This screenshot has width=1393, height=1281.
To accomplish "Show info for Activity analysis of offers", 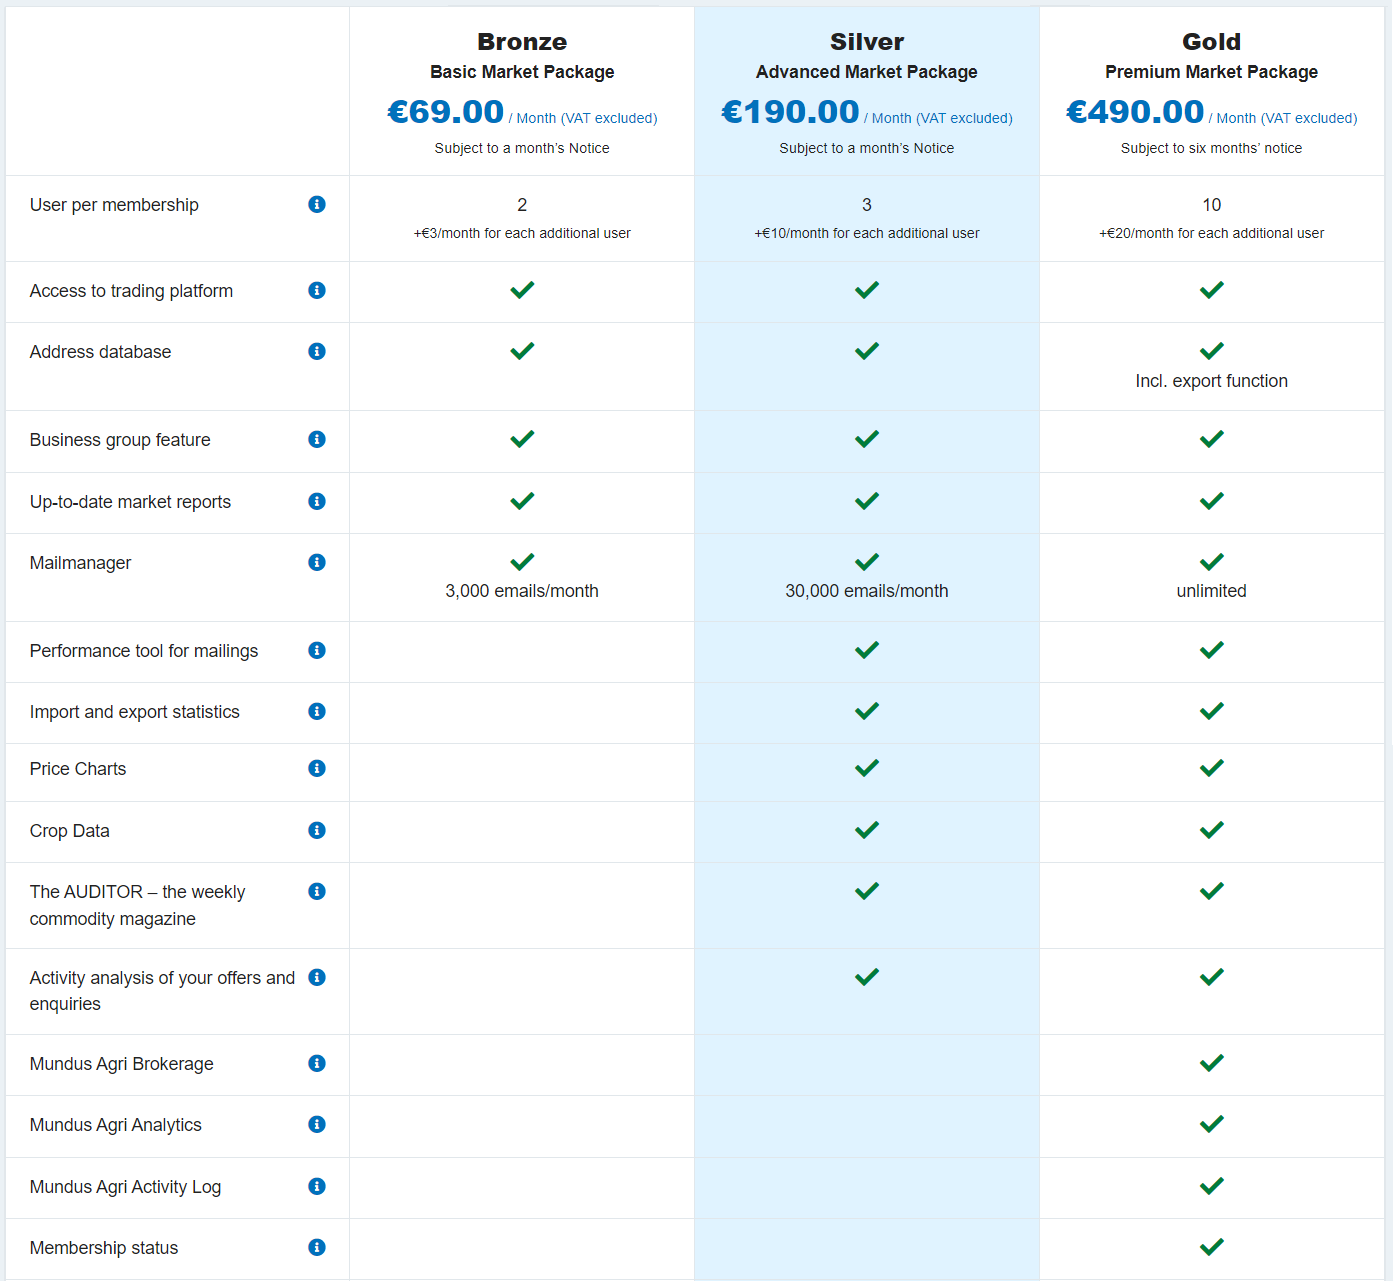I will tap(317, 977).
